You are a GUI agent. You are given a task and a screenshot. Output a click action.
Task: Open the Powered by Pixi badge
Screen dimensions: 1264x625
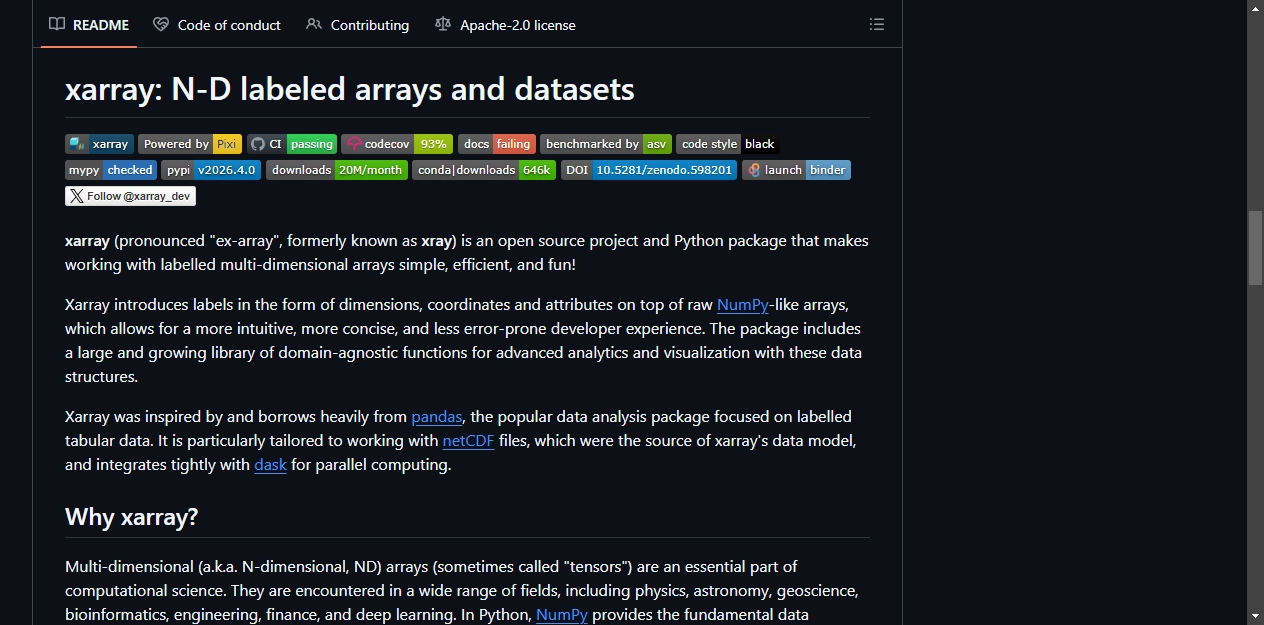tap(190, 144)
